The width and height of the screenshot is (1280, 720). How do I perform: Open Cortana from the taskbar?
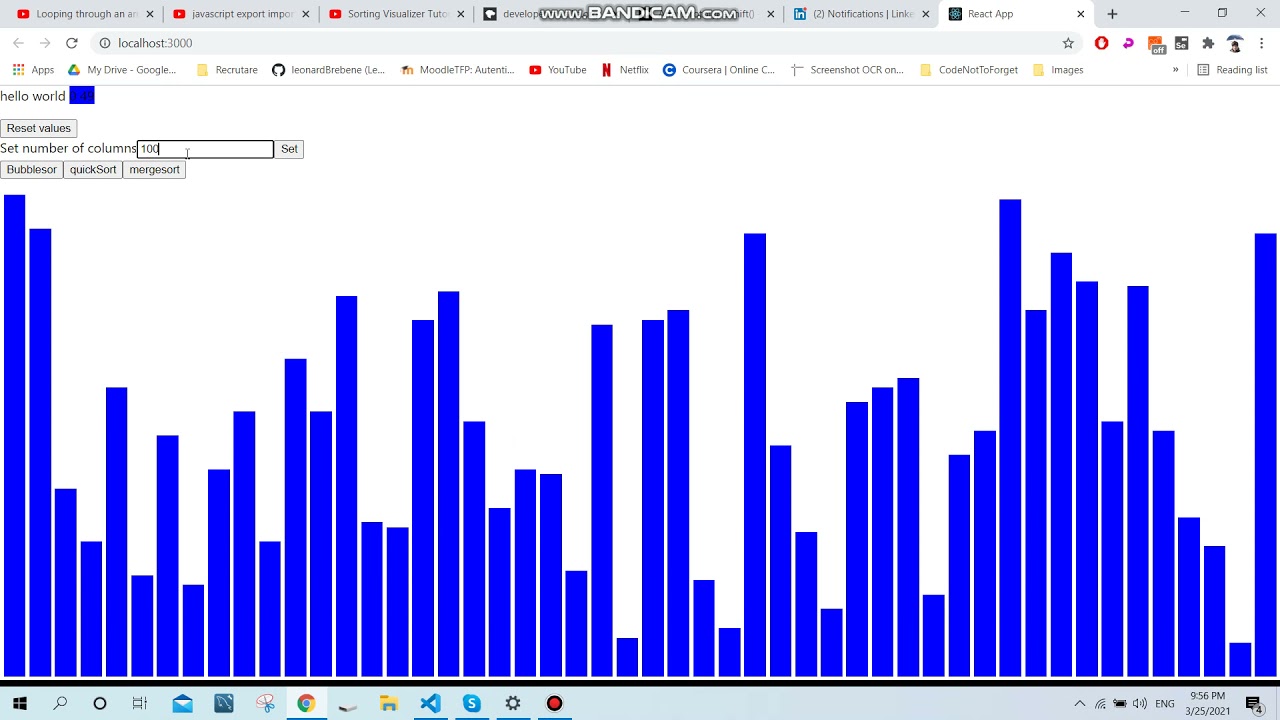(100, 704)
